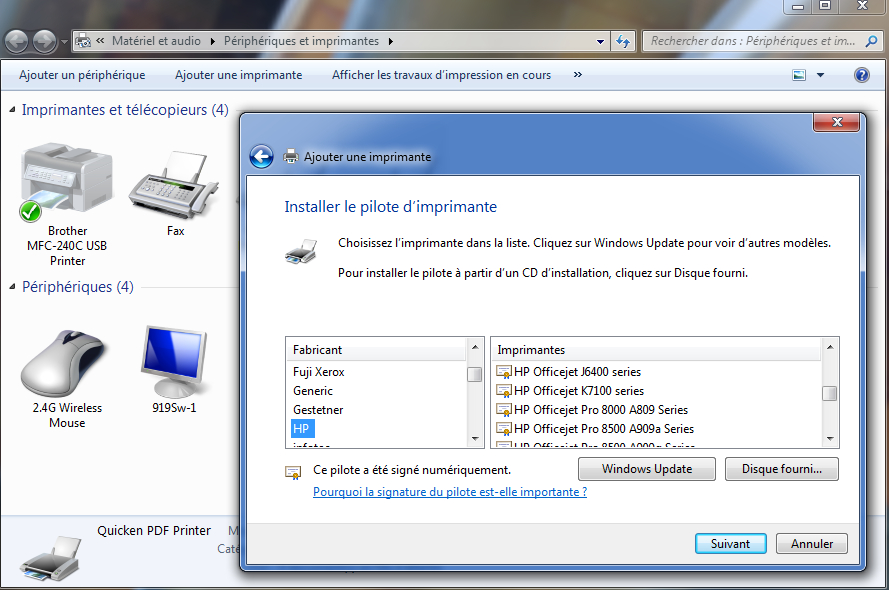Click Ajouter un périphérique toolbar command
The width and height of the screenshot is (889, 590).
click(x=82, y=75)
